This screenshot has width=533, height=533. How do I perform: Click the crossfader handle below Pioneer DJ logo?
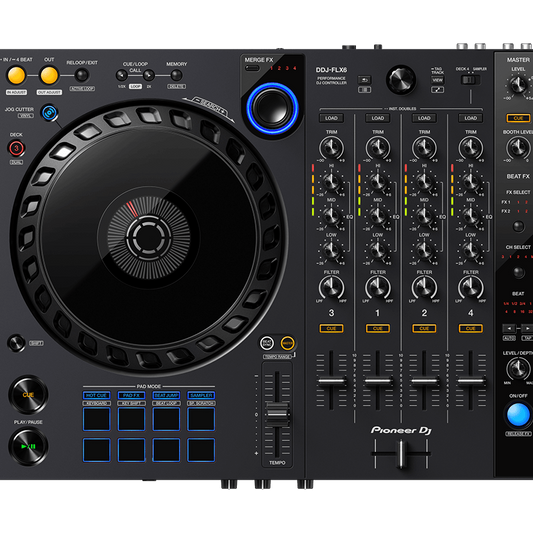point(401,454)
